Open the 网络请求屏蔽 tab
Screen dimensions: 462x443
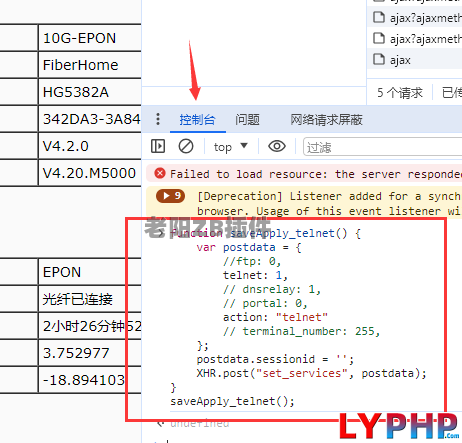coord(326,120)
